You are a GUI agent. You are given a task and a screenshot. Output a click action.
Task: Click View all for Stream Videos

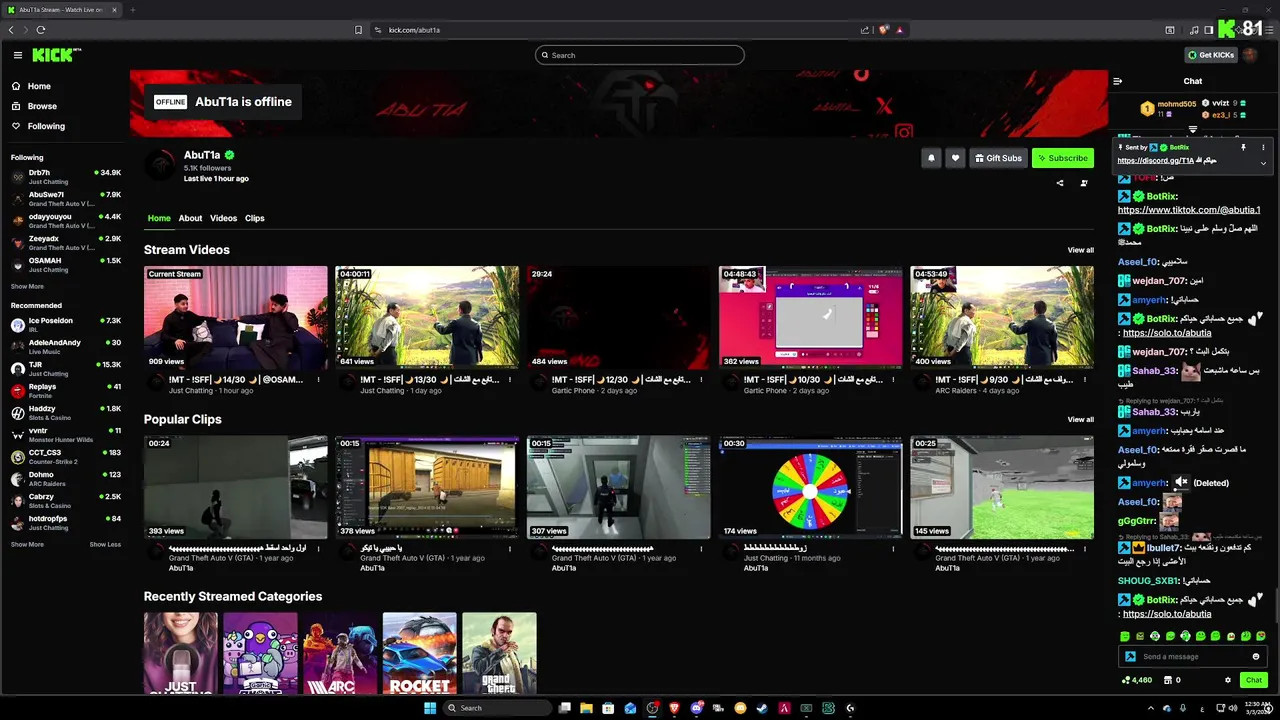pyautogui.click(x=1080, y=250)
